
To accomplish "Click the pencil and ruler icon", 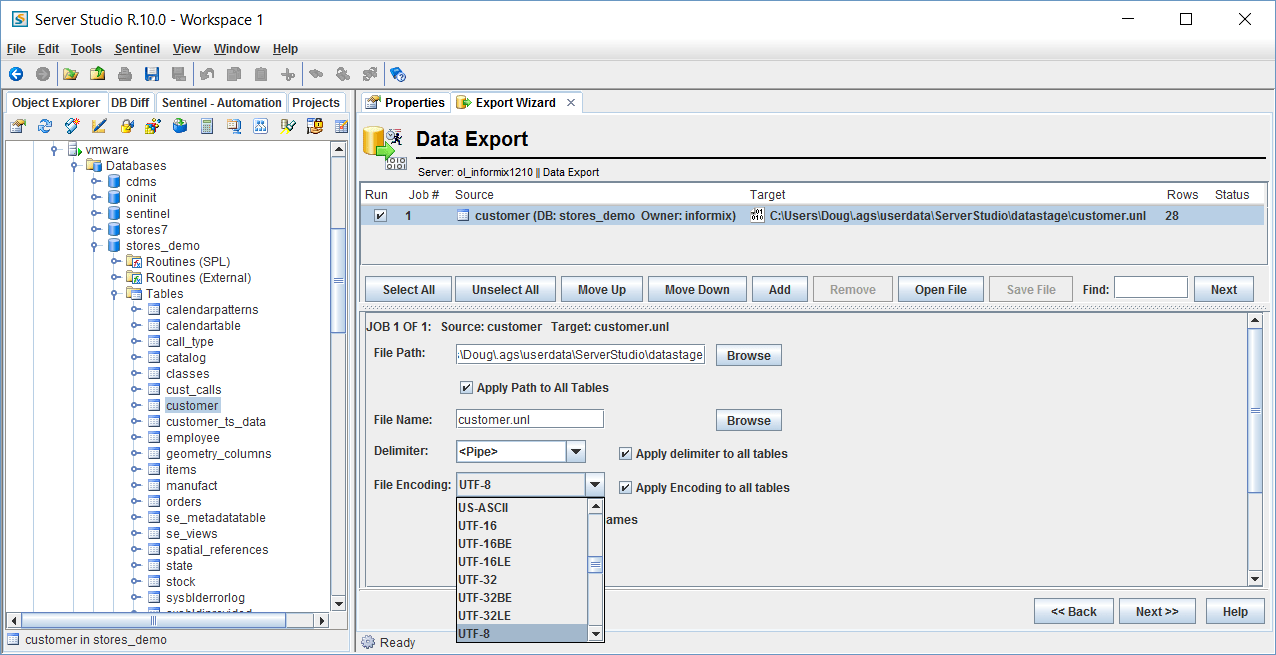I will (x=99, y=126).
